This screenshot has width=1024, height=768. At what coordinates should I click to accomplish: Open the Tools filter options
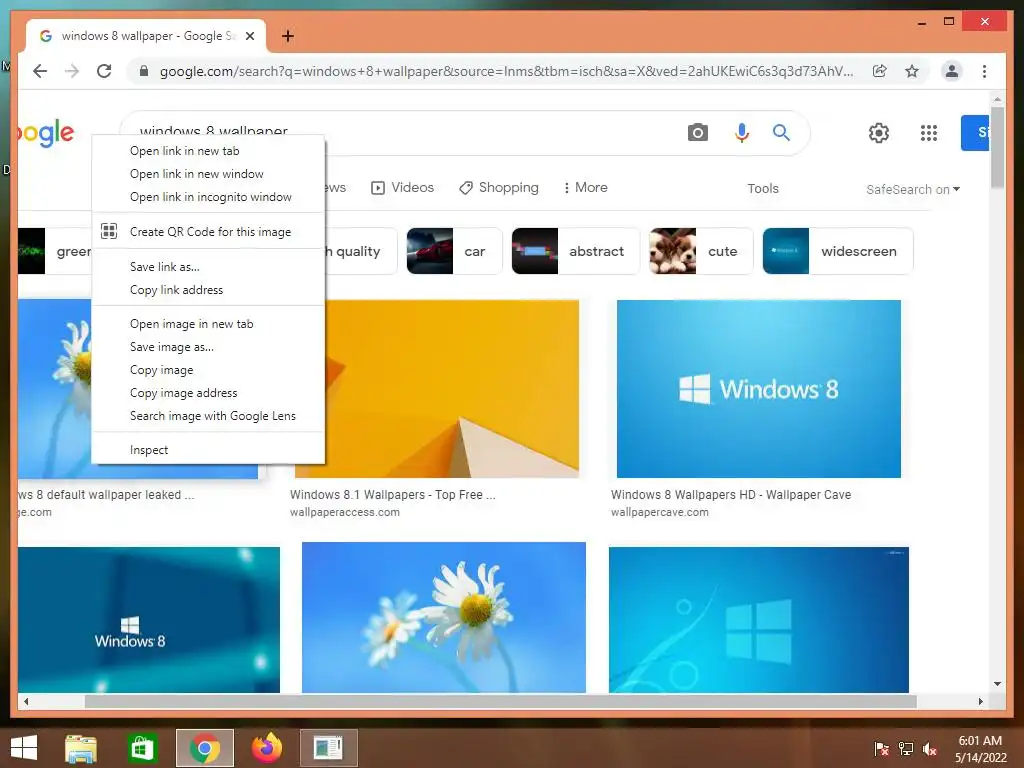(763, 189)
